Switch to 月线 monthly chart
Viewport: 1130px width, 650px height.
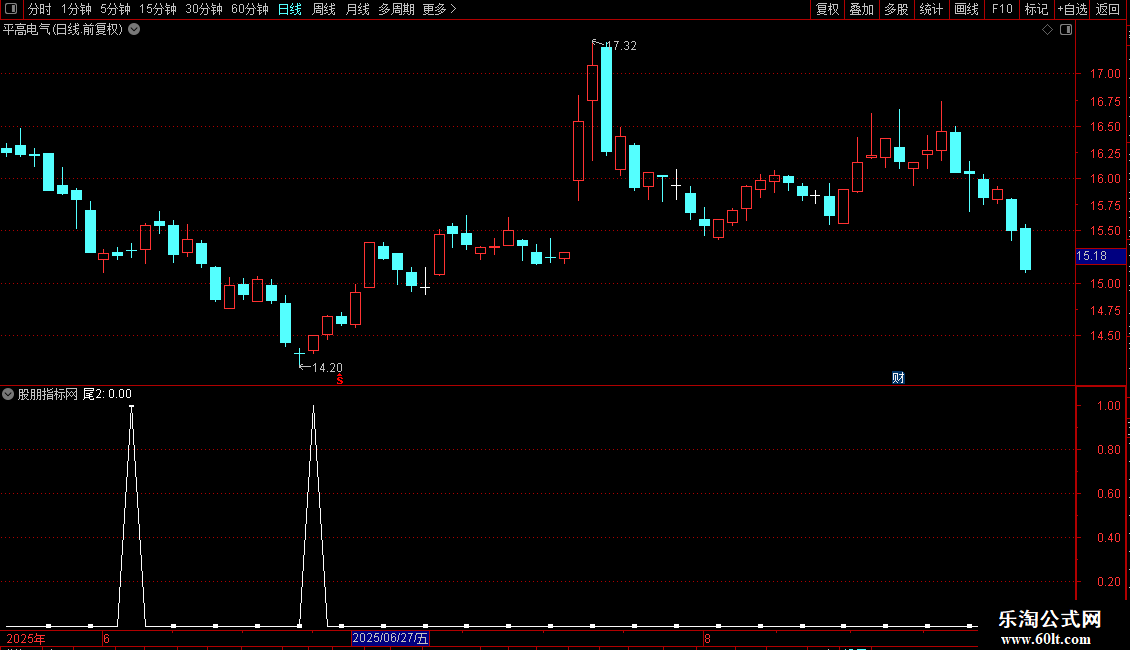pyautogui.click(x=357, y=9)
